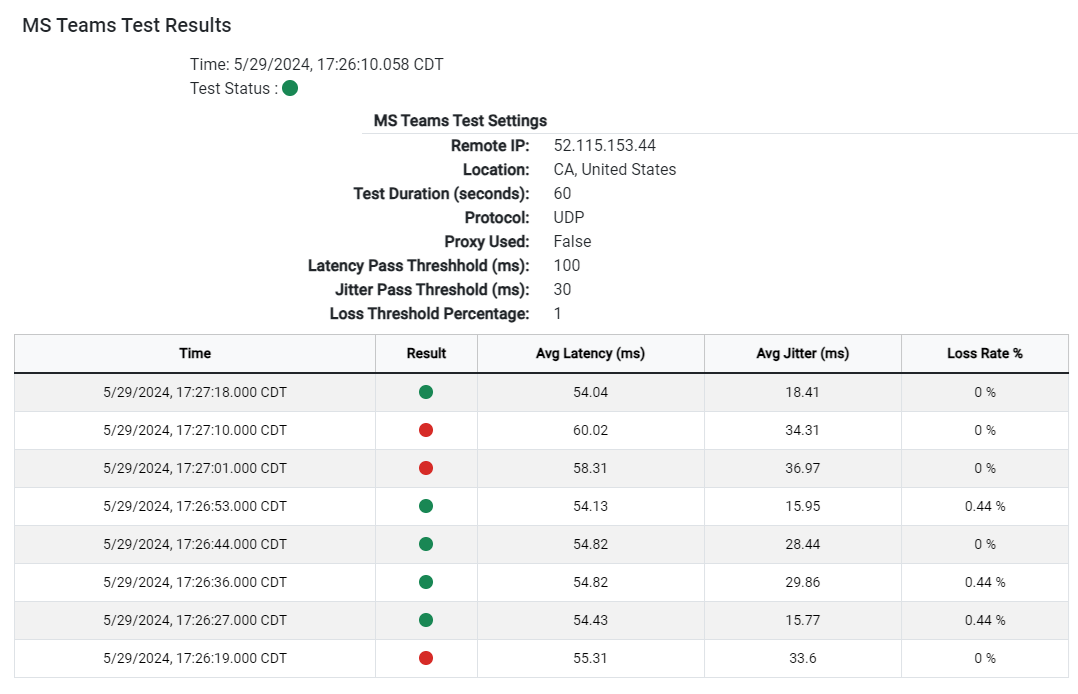Click the Time column header

(195, 354)
